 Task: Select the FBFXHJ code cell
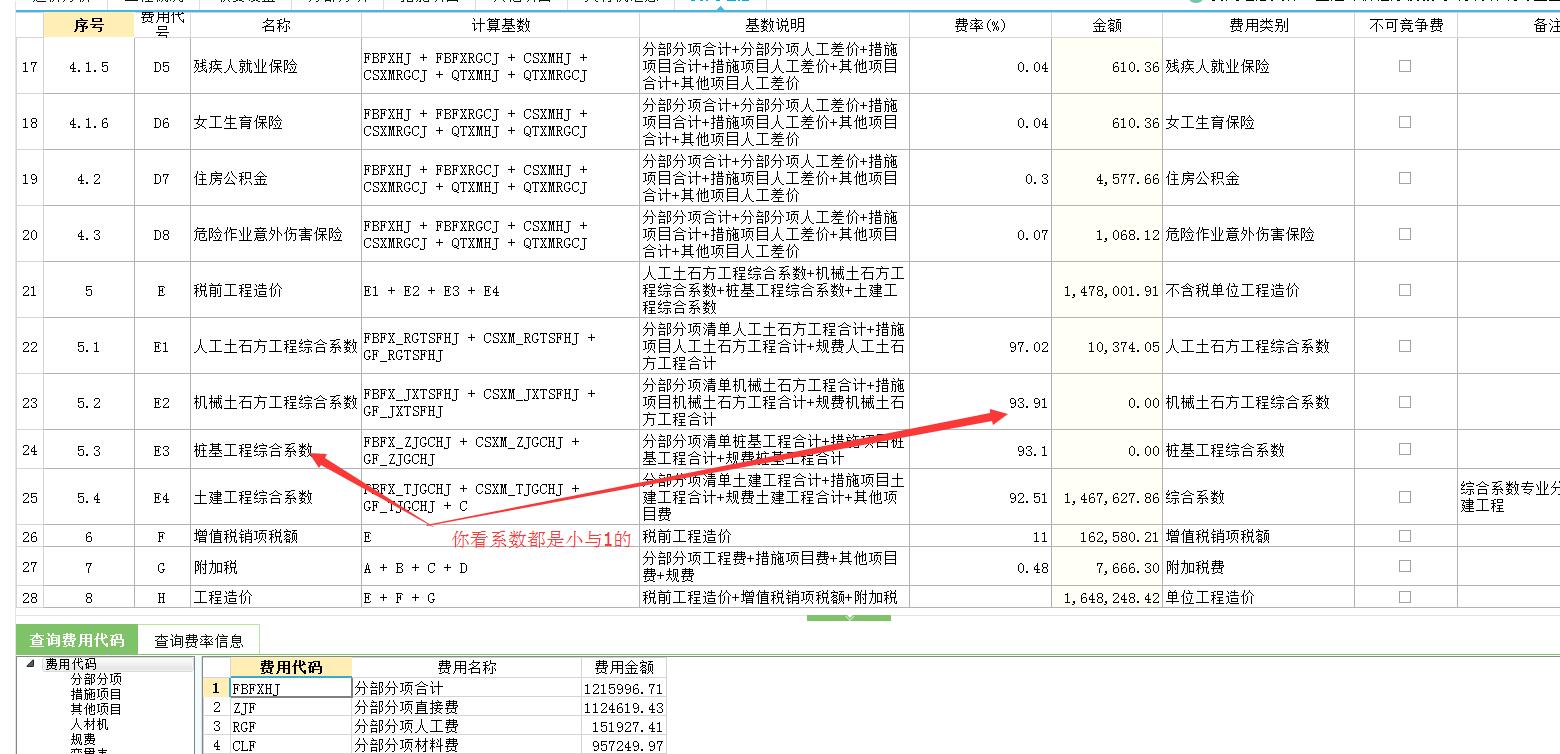[x=291, y=688]
